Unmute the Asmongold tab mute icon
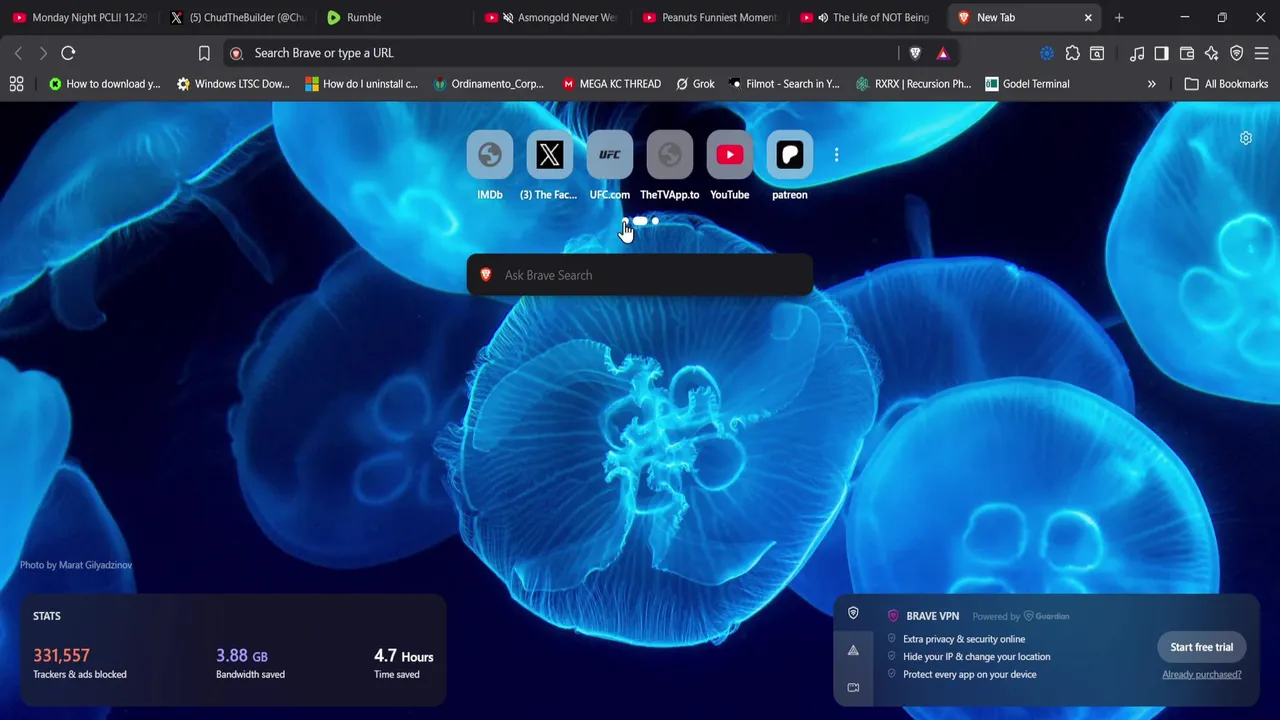The height and width of the screenshot is (720, 1280). point(508,17)
